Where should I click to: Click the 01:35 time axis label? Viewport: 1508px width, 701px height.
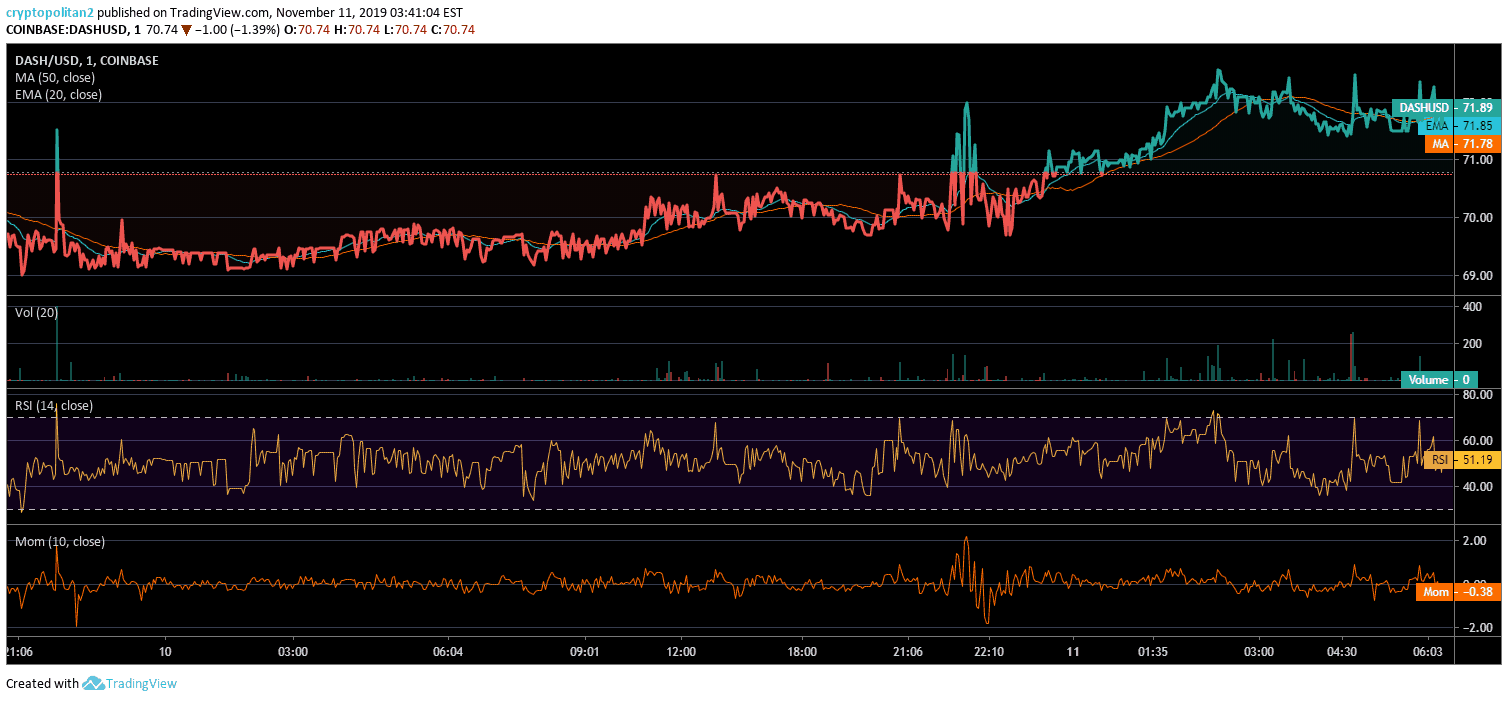[x=1153, y=652]
